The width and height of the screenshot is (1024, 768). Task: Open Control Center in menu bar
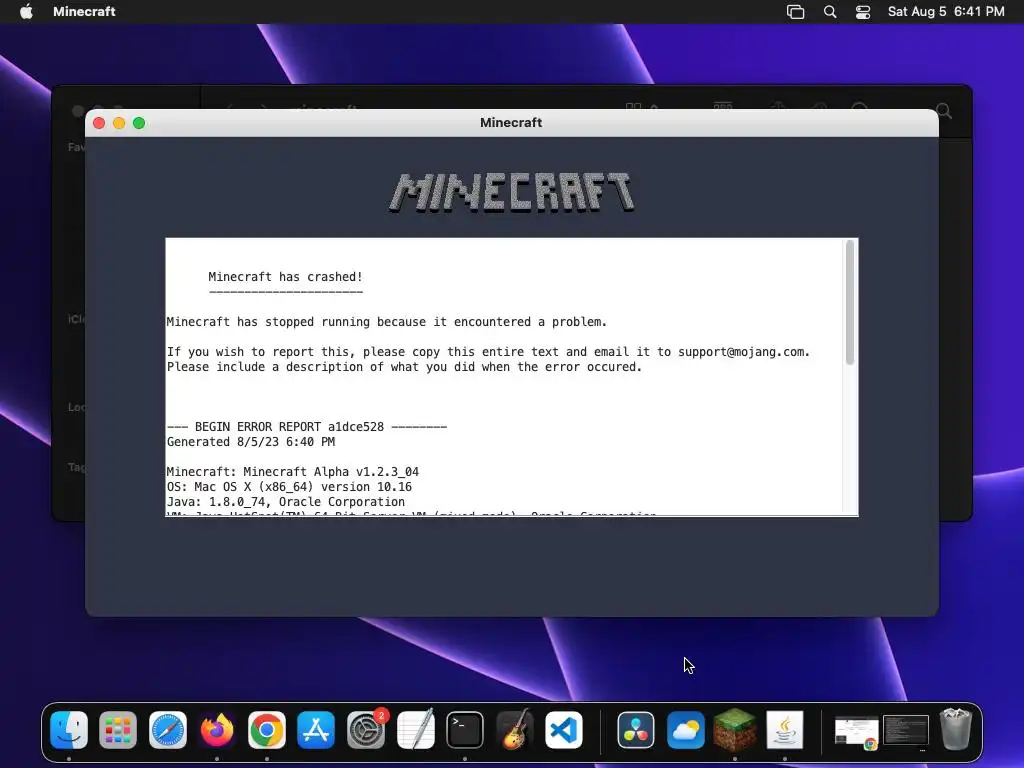pos(863,12)
